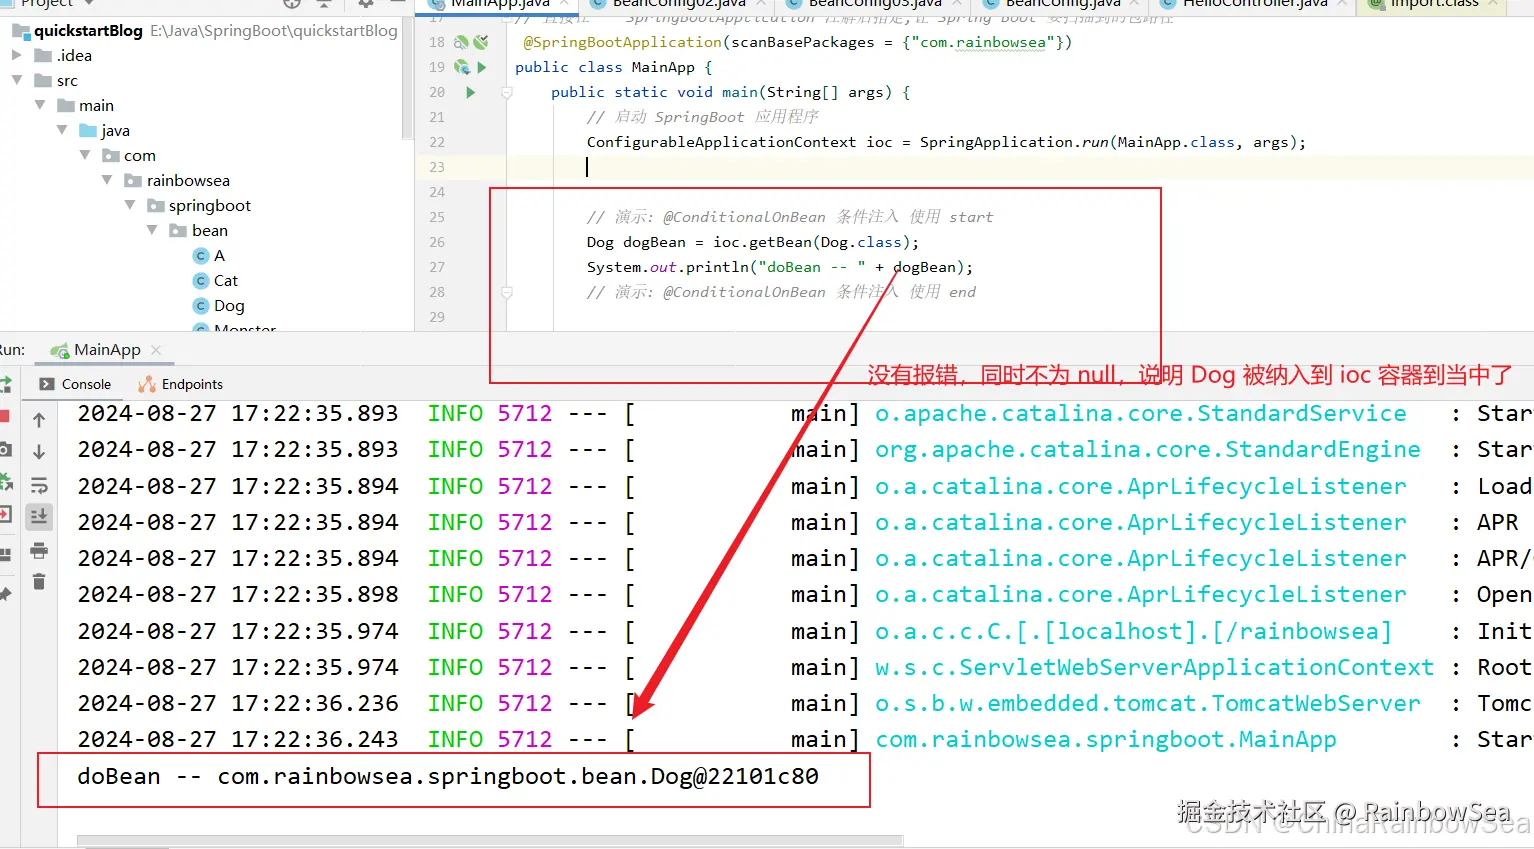1534x849 pixels.
Task: Click the Console tab icon
Action: coord(47,384)
